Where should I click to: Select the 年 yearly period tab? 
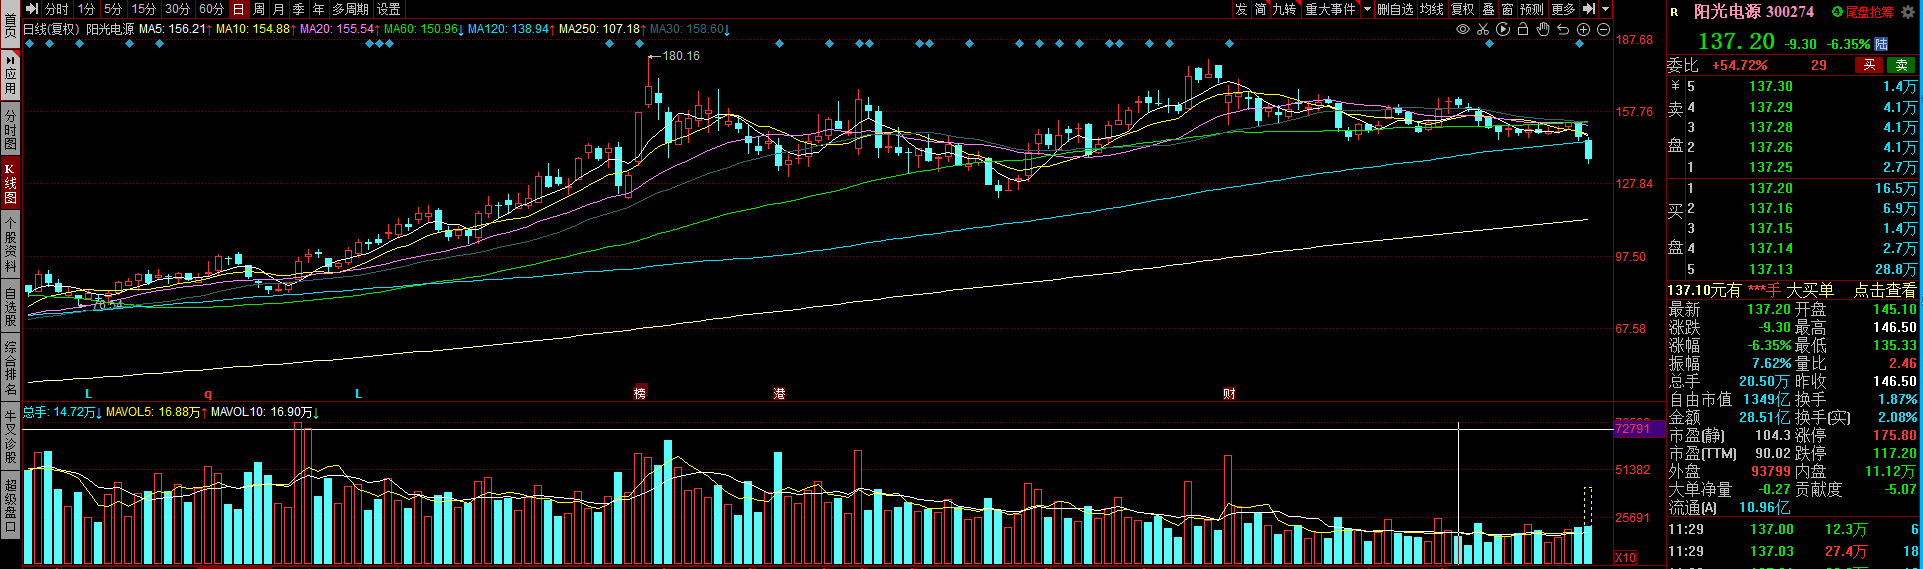click(x=319, y=9)
